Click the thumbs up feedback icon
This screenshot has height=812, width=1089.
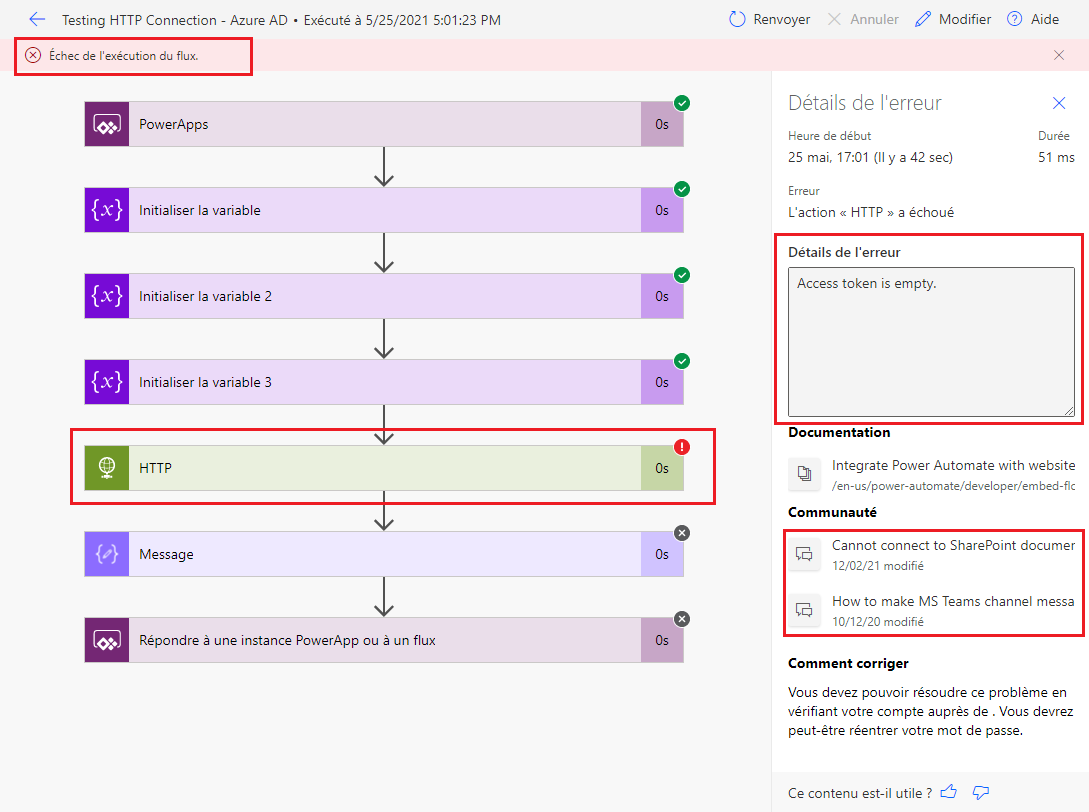[x=949, y=792]
